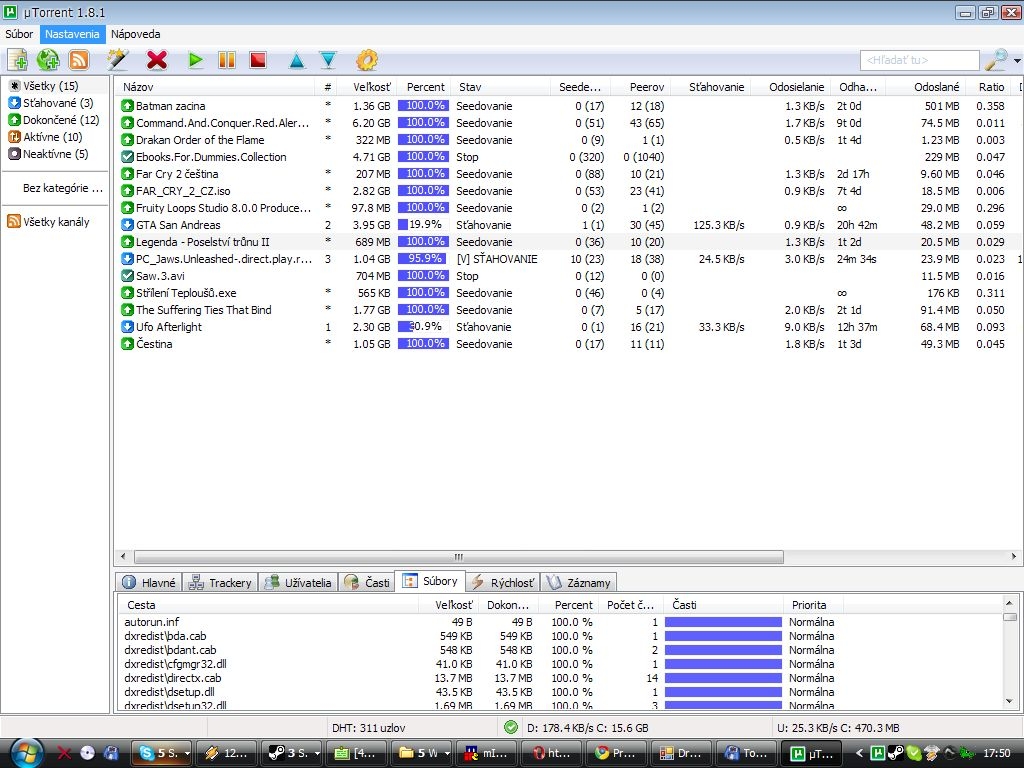This screenshot has height=768, width=1024.
Task: Move torrent up the queue with the up arrow
Action: [x=296, y=61]
